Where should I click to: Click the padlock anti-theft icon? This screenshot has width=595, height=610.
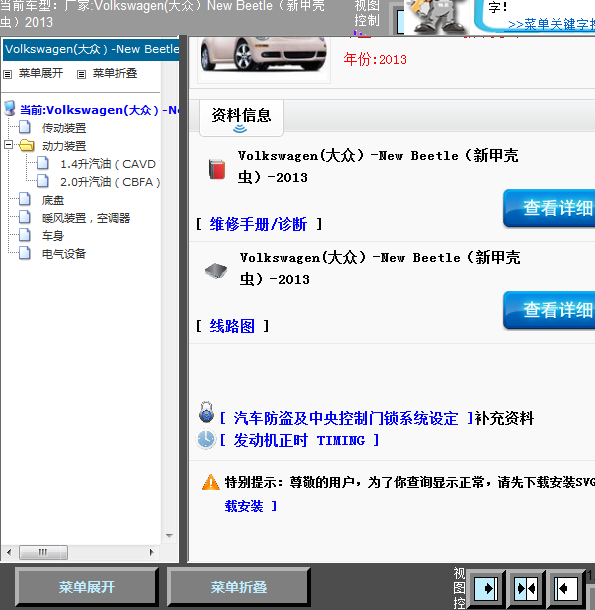[x=206, y=412]
